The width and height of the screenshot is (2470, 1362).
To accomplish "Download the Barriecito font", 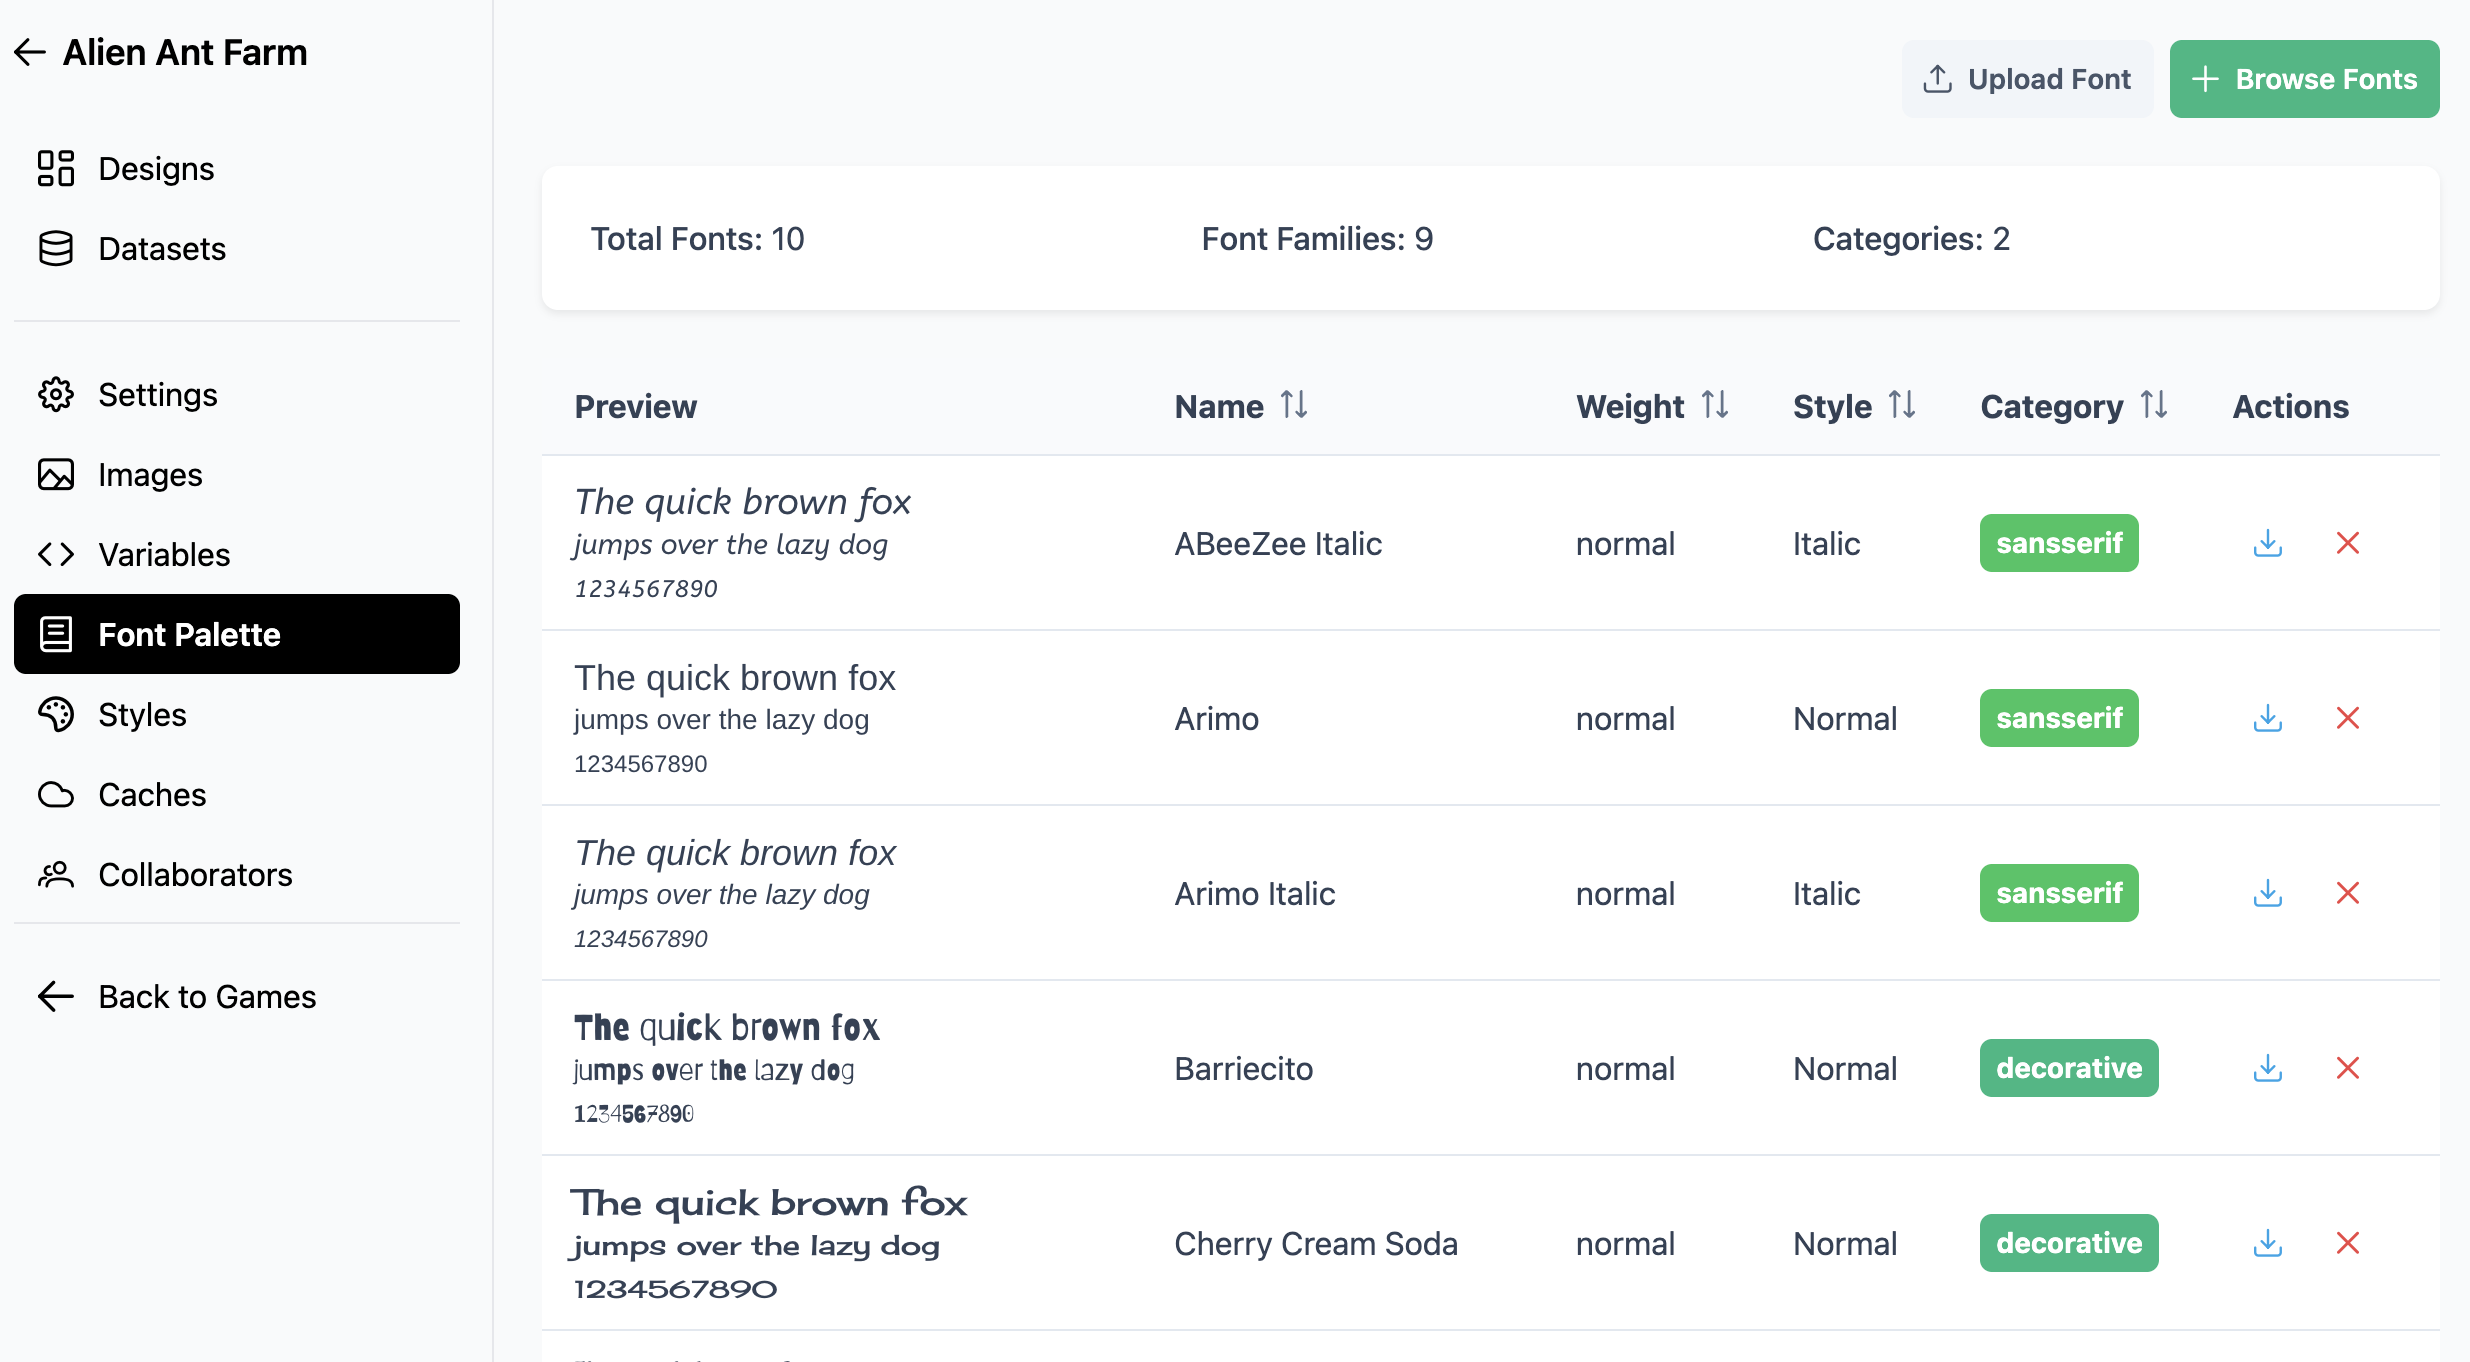I will (2267, 1068).
